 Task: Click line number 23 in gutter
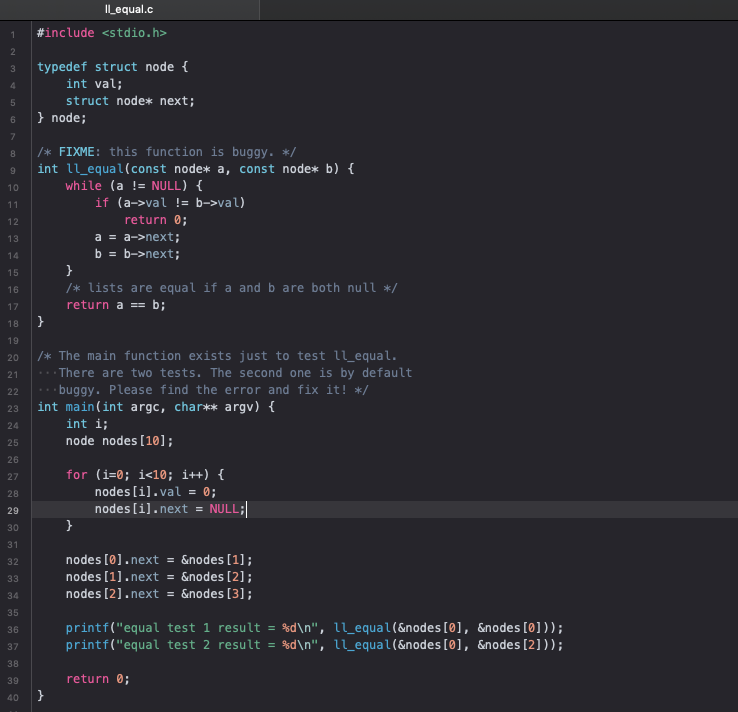pyautogui.click(x=13, y=409)
